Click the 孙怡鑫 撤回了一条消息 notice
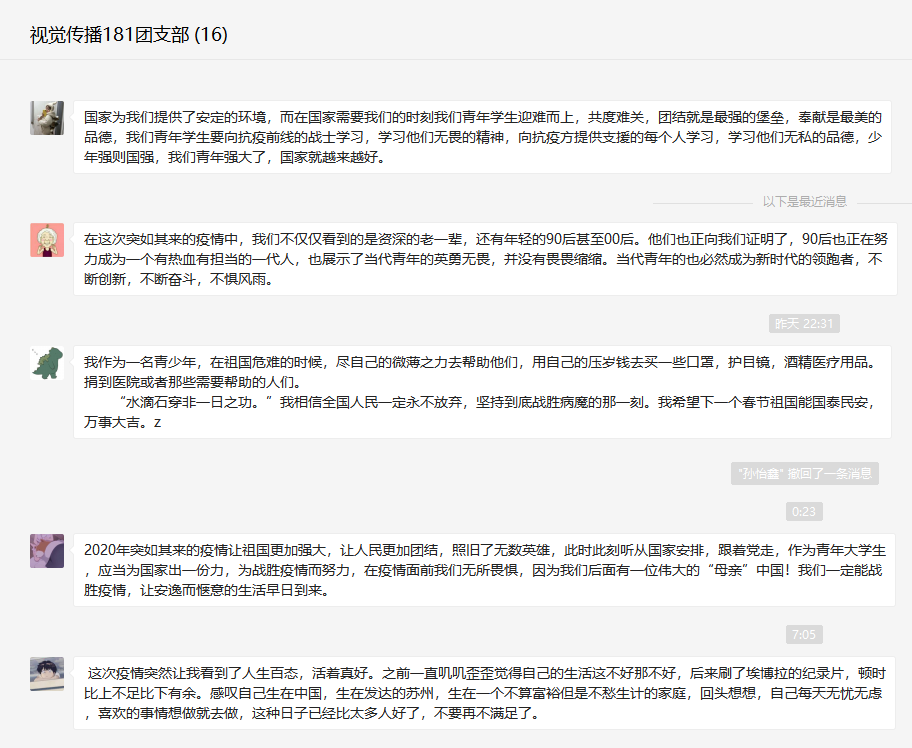Viewport: 912px width, 748px height. (x=804, y=473)
